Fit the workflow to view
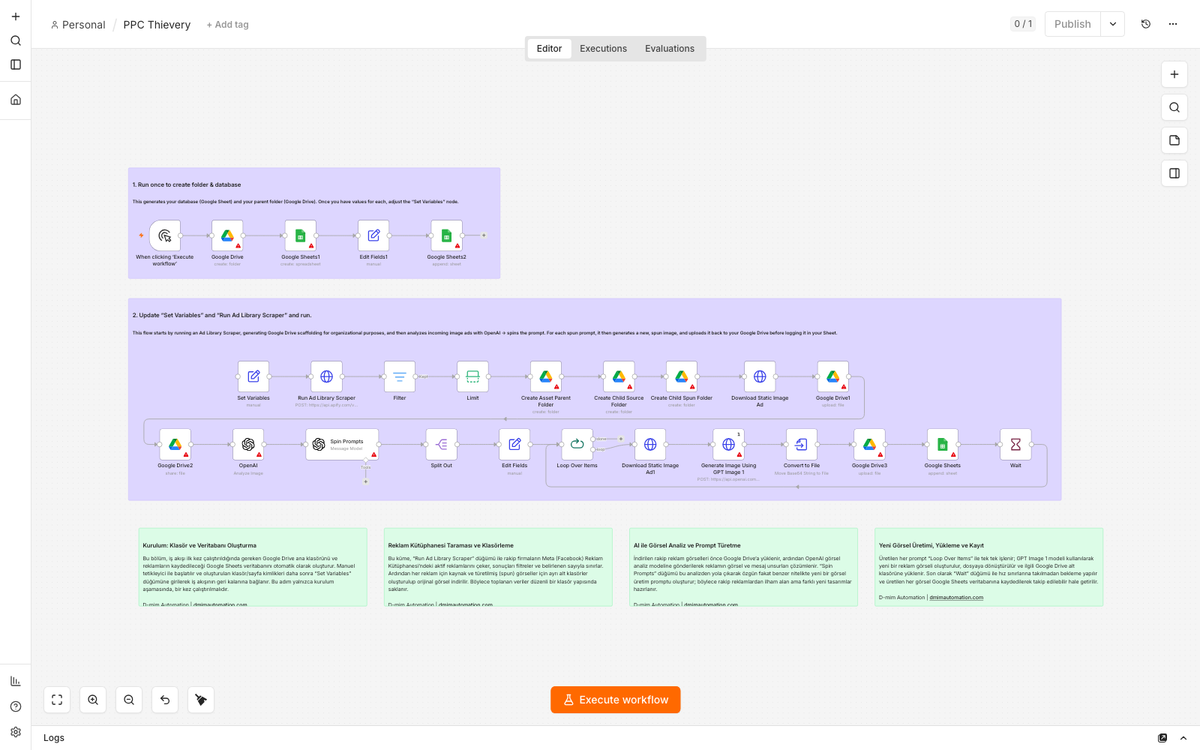Screen dimensions: 1200x750 (x=57, y=700)
